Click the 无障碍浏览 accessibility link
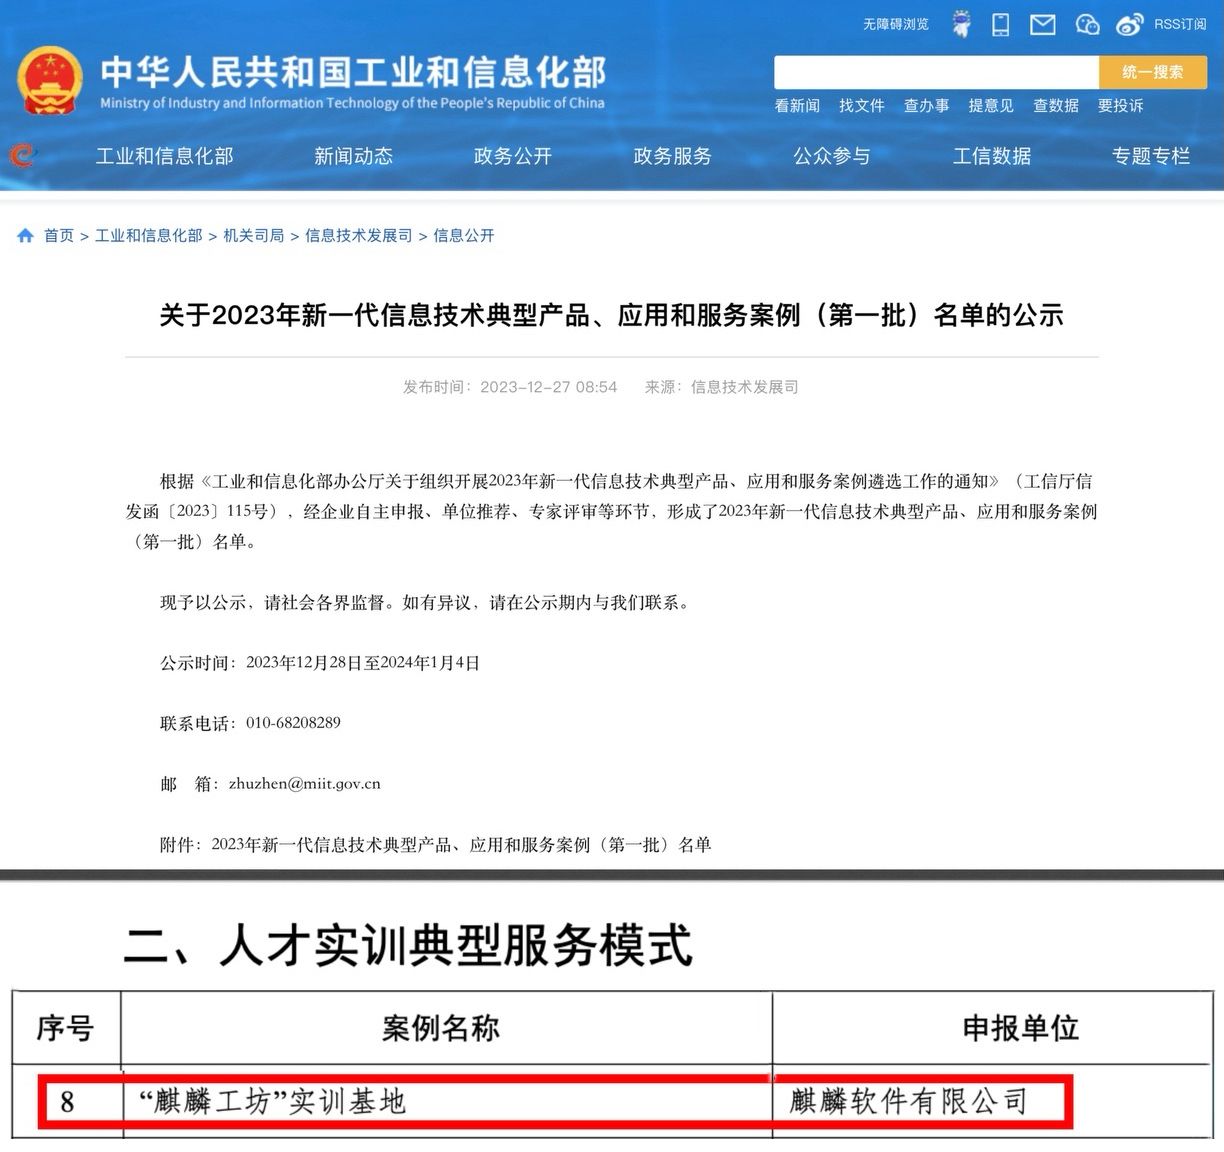 coord(895,24)
